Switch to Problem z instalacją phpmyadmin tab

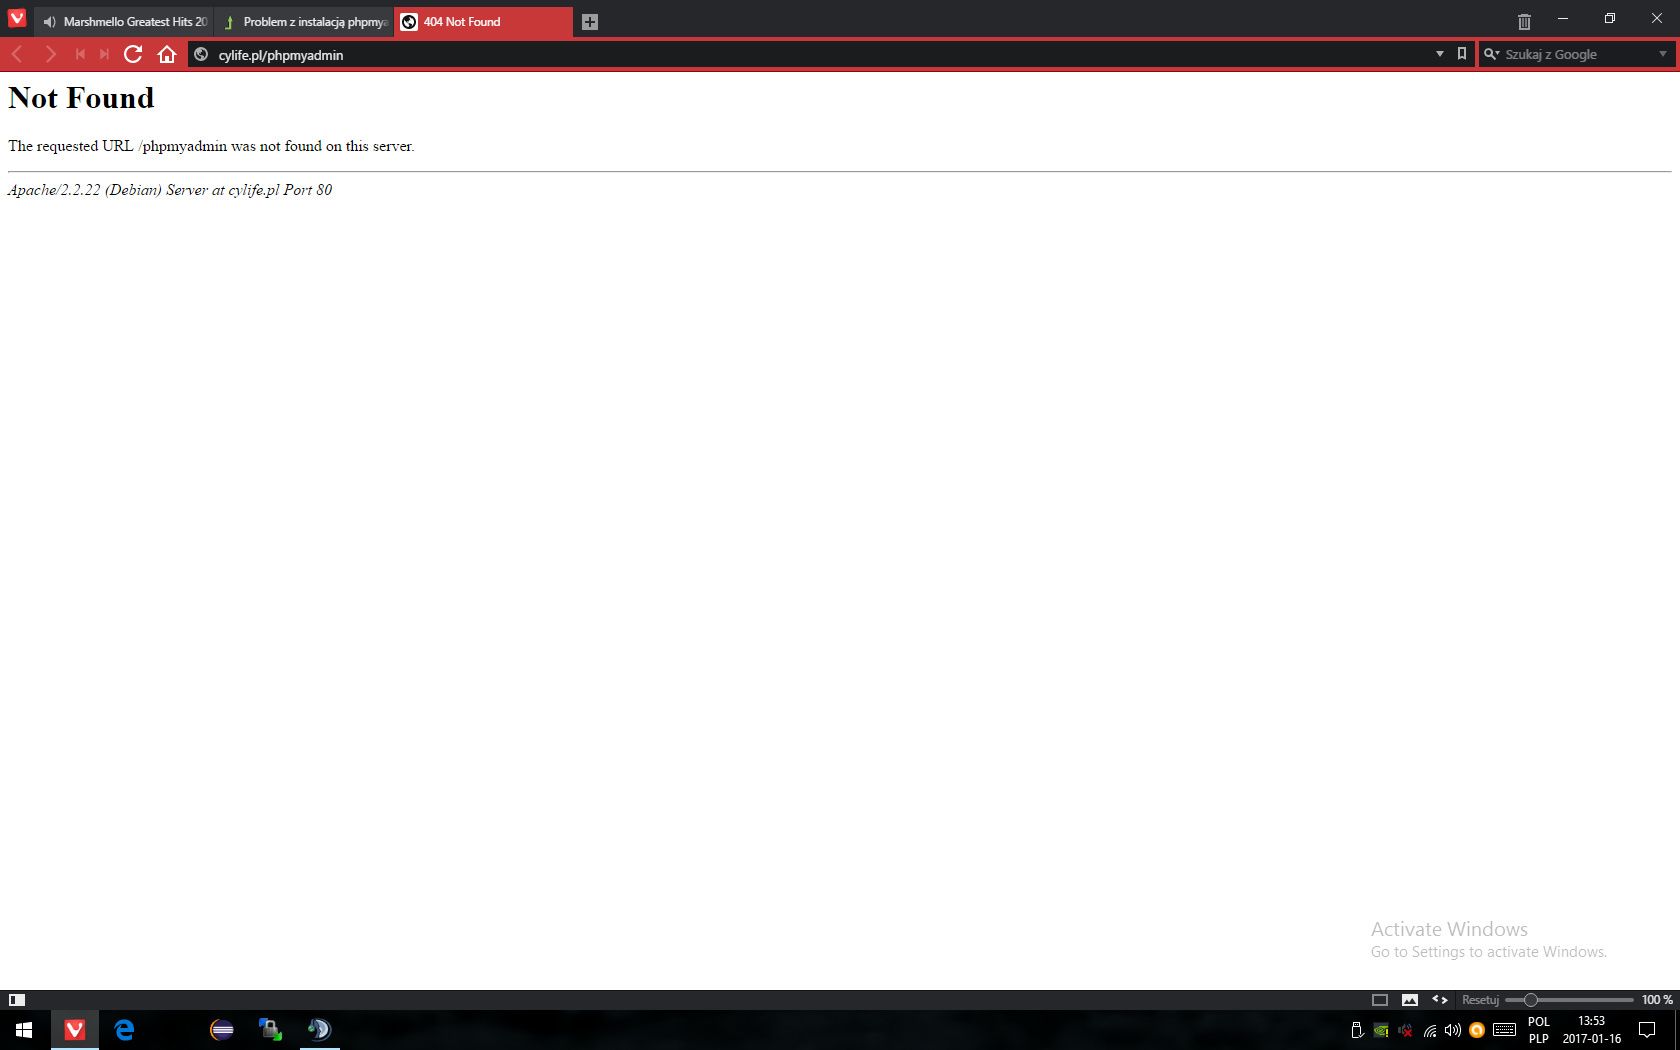pos(310,22)
